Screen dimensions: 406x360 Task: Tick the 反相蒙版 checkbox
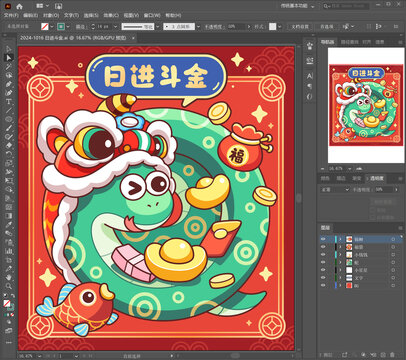[373, 217]
